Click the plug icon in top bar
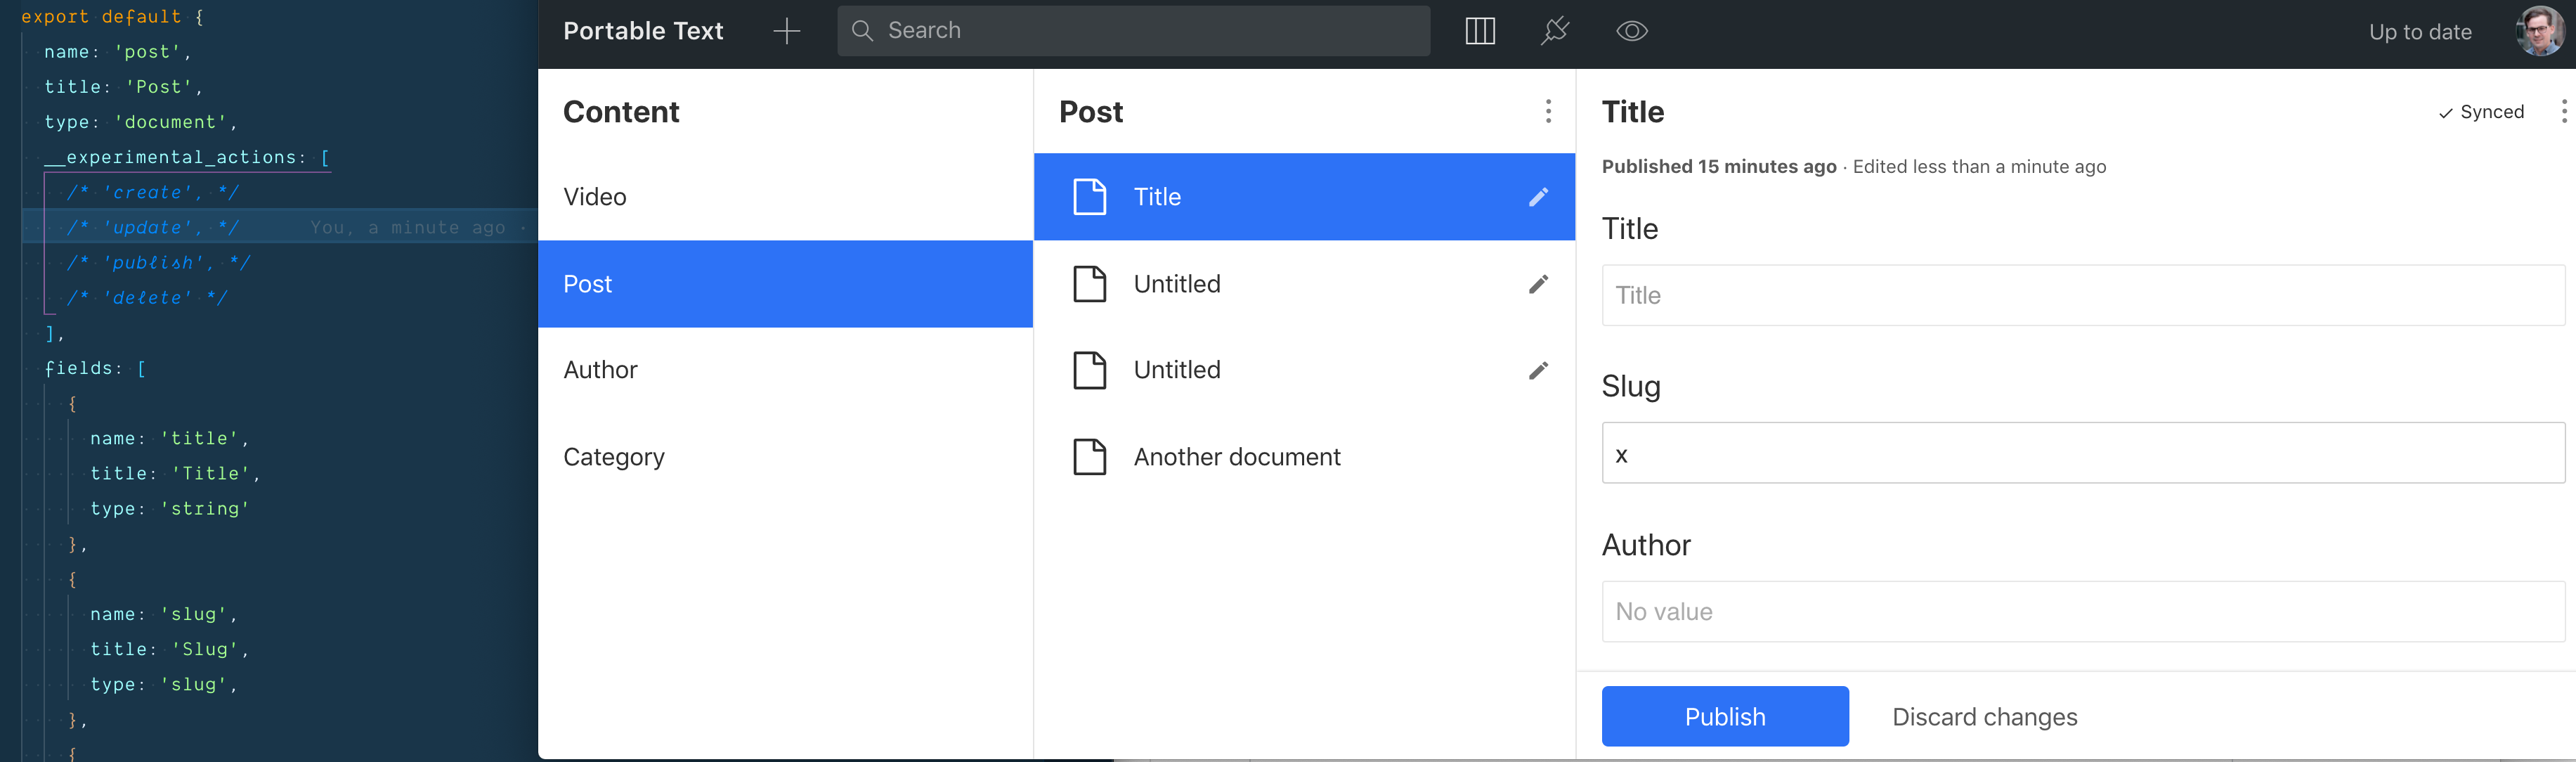Viewport: 2576px width, 762px height. click(x=1555, y=31)
